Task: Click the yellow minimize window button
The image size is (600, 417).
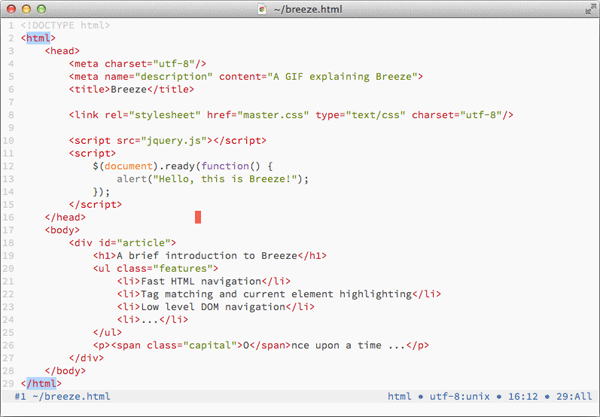Action: coord(26,9)
